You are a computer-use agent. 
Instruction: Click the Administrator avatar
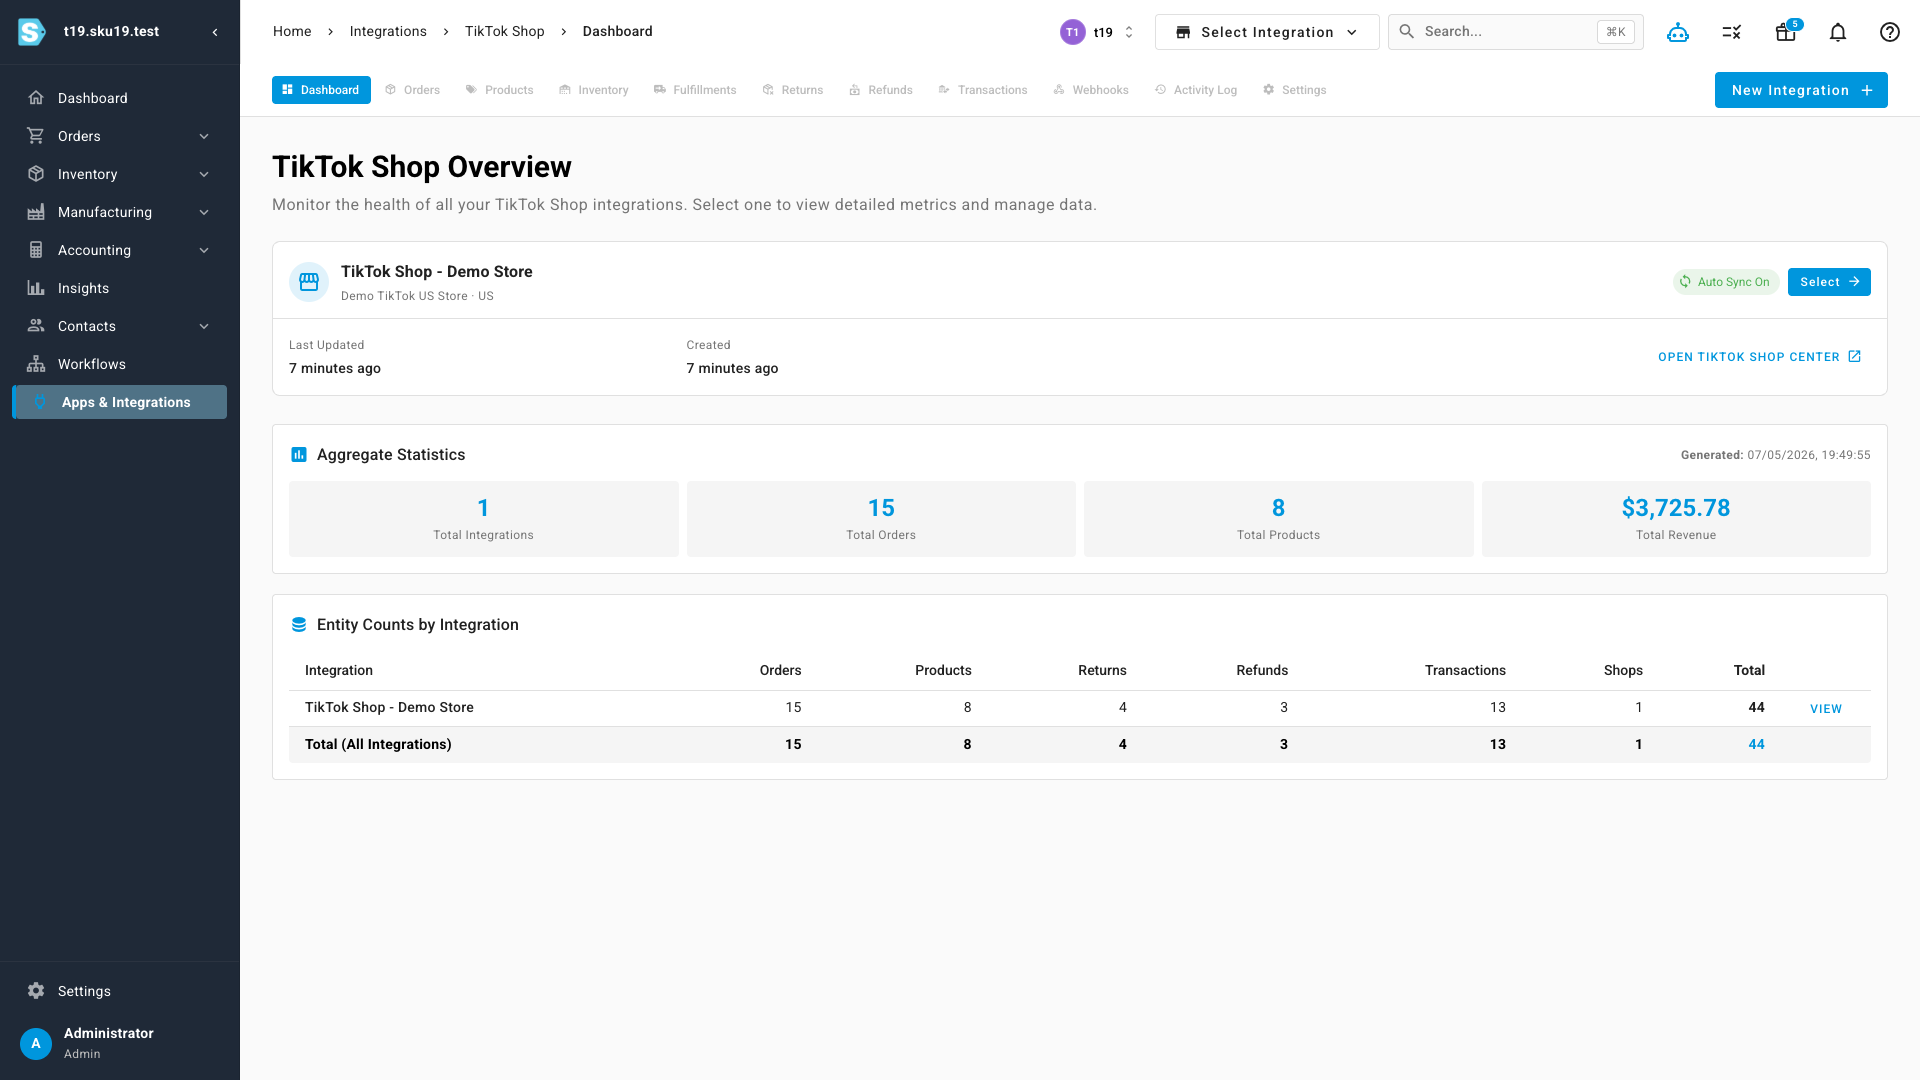[36, 1043]
